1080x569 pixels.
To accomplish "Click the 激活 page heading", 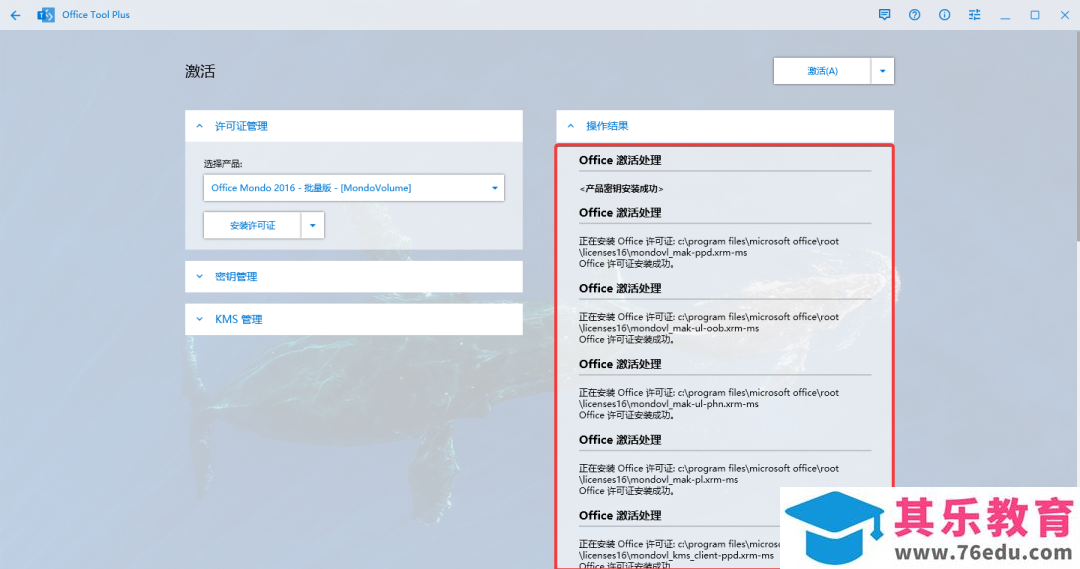I will click(x=200, y=72).
